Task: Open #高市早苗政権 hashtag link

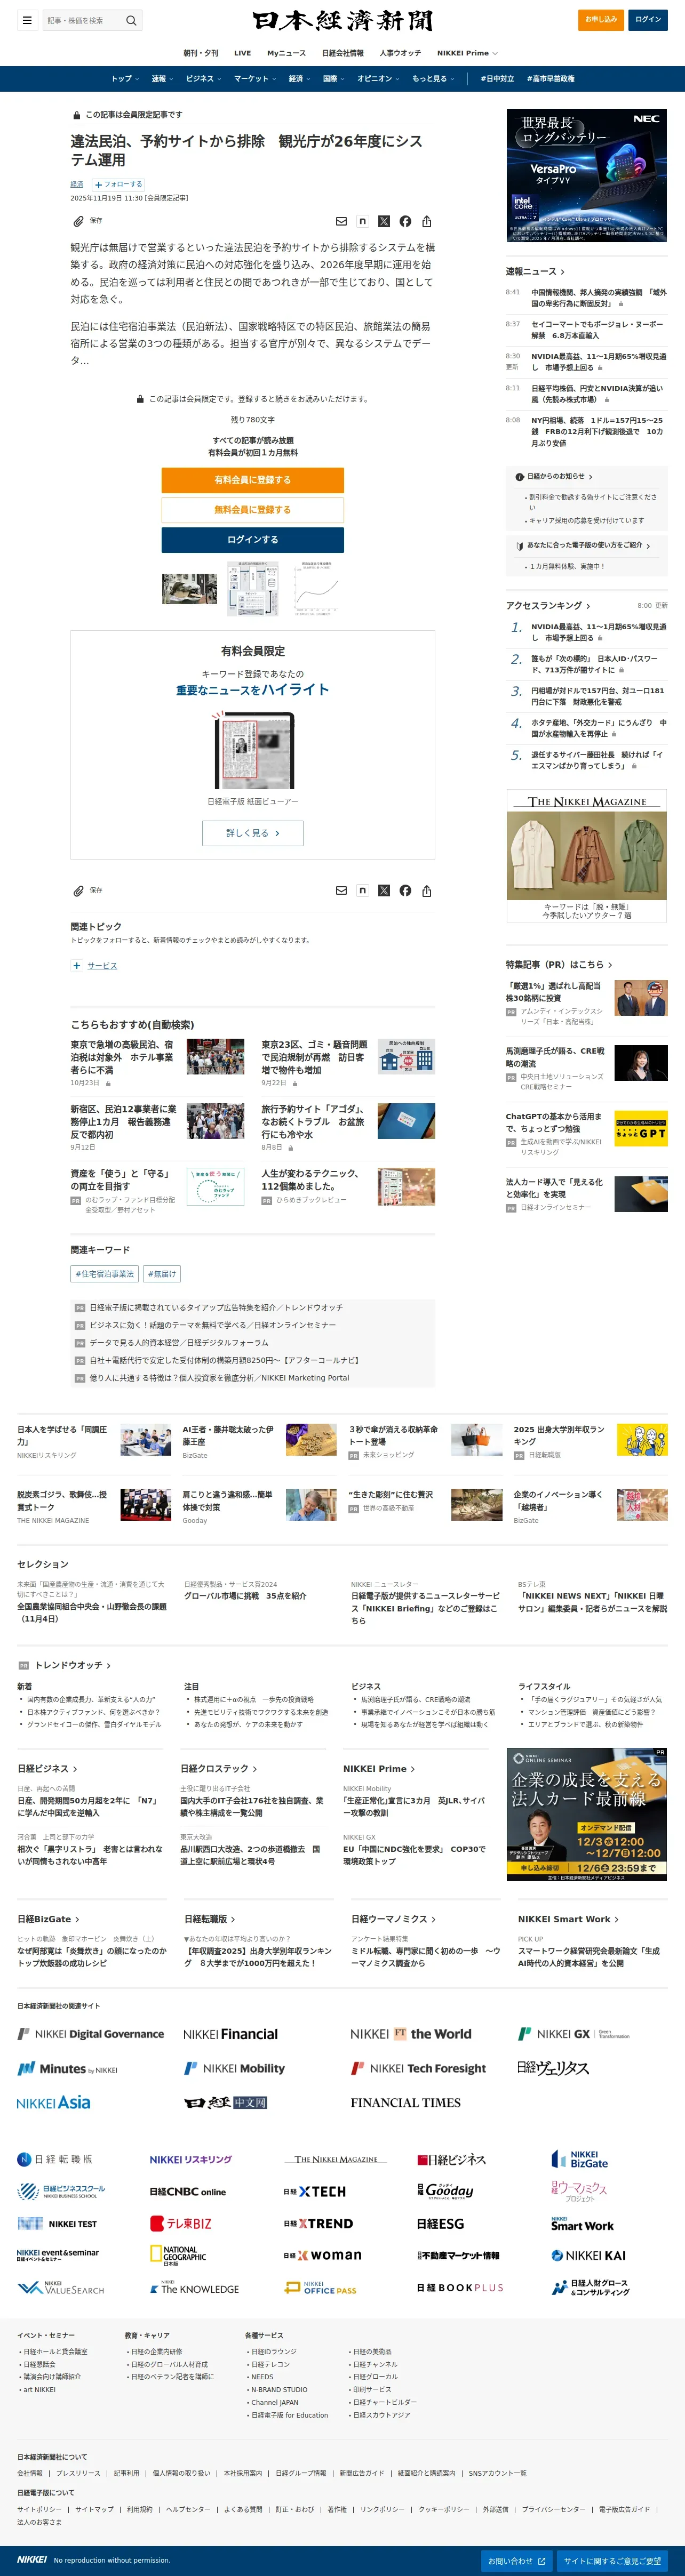Action: coord(551,79)
